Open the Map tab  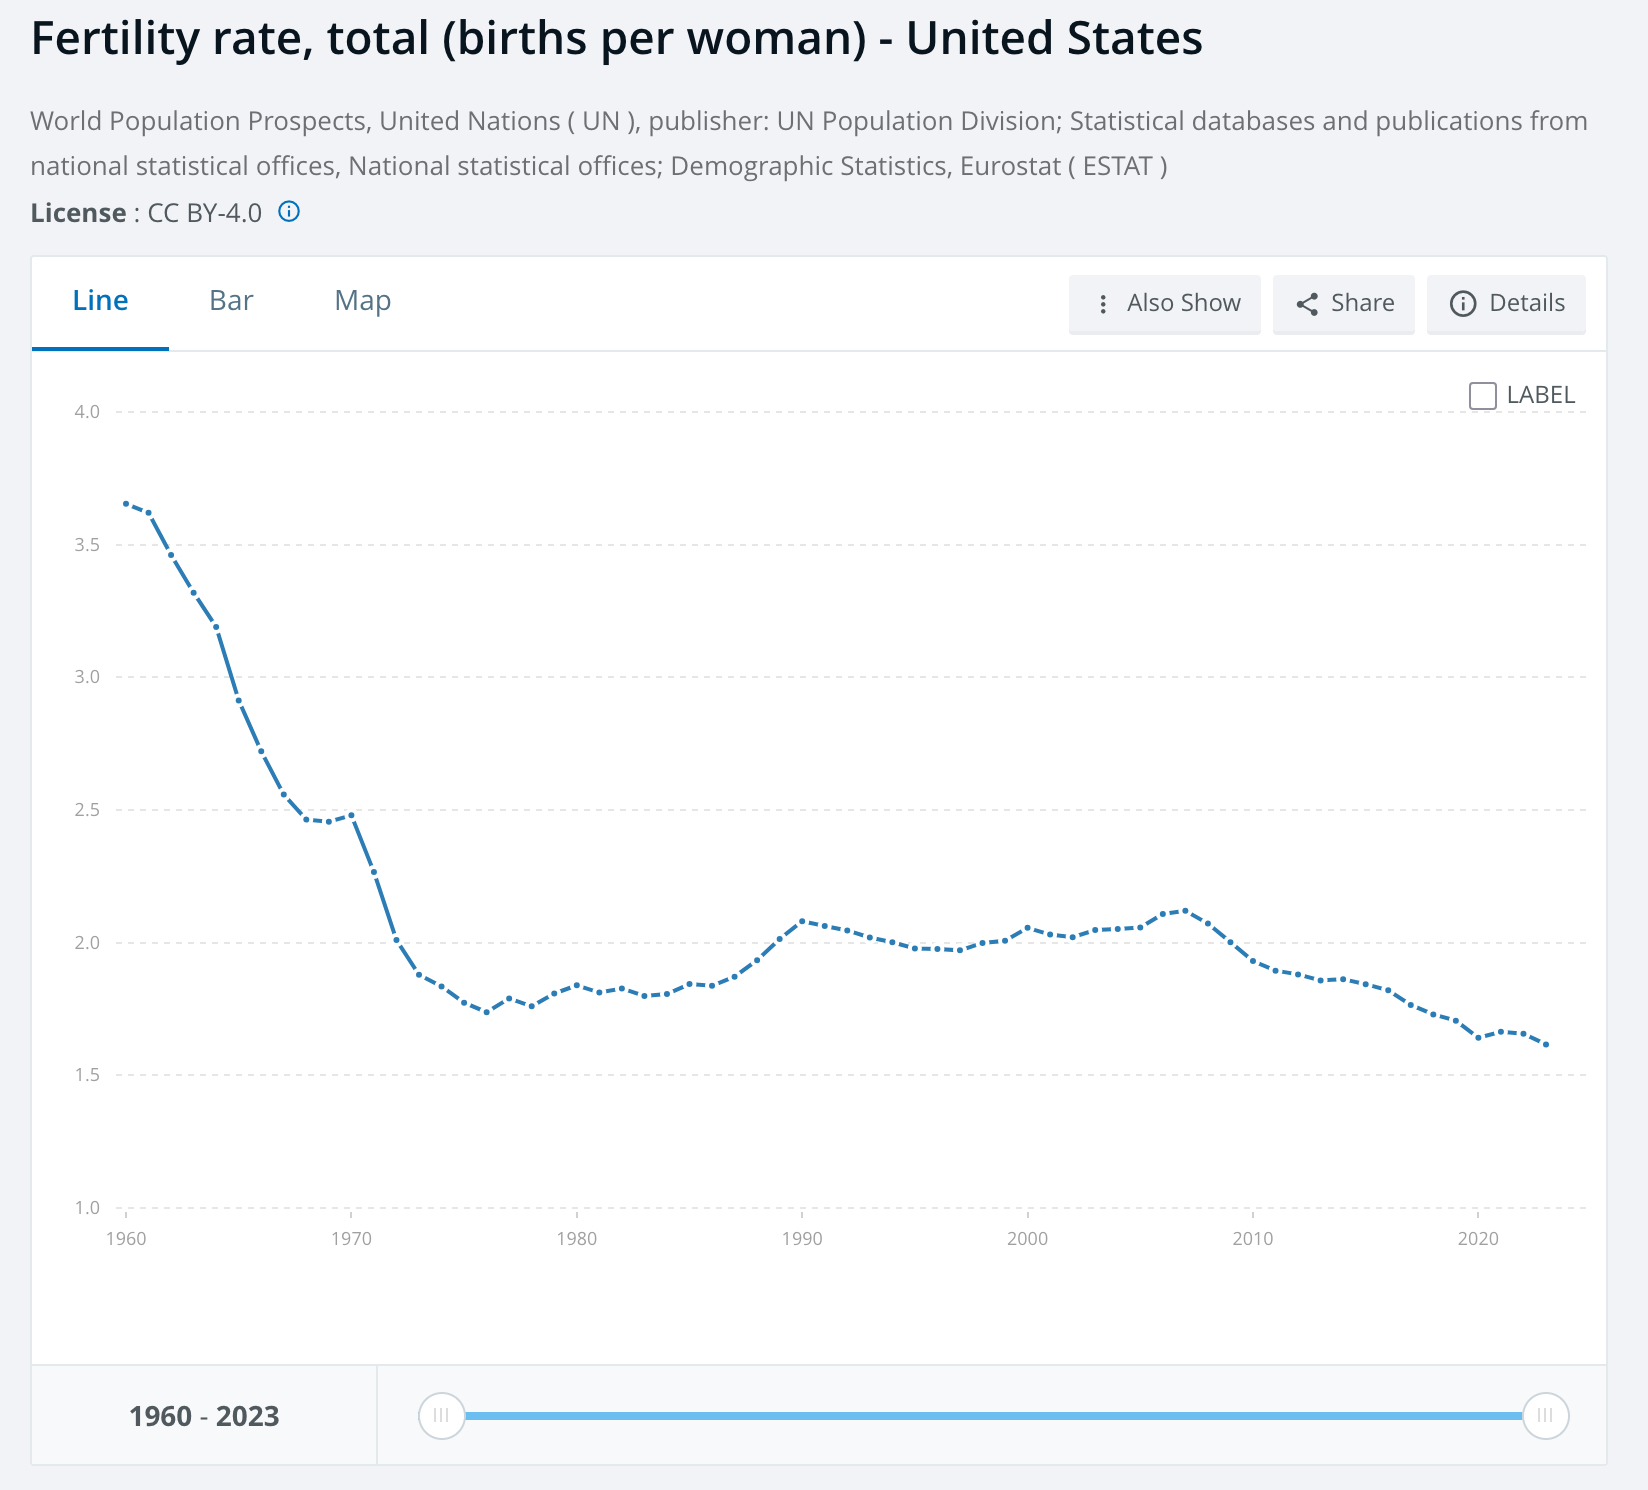tap(362, 301)
